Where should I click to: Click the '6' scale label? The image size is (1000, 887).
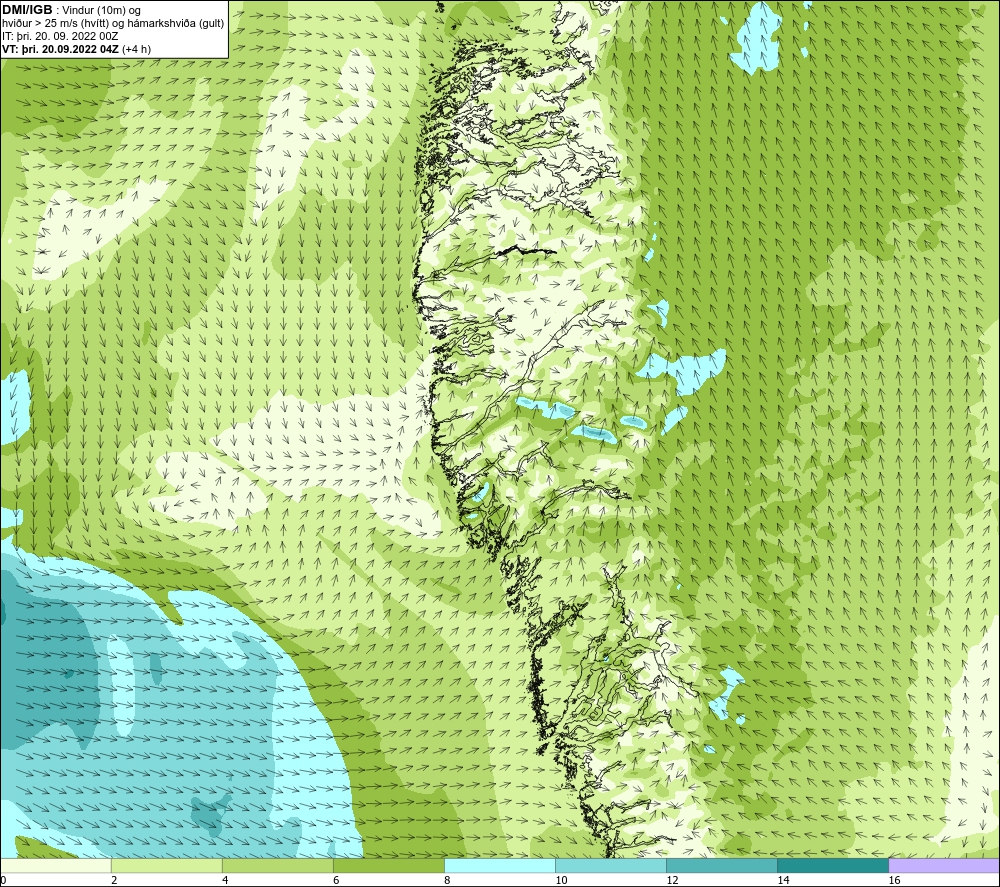(336, 881)
